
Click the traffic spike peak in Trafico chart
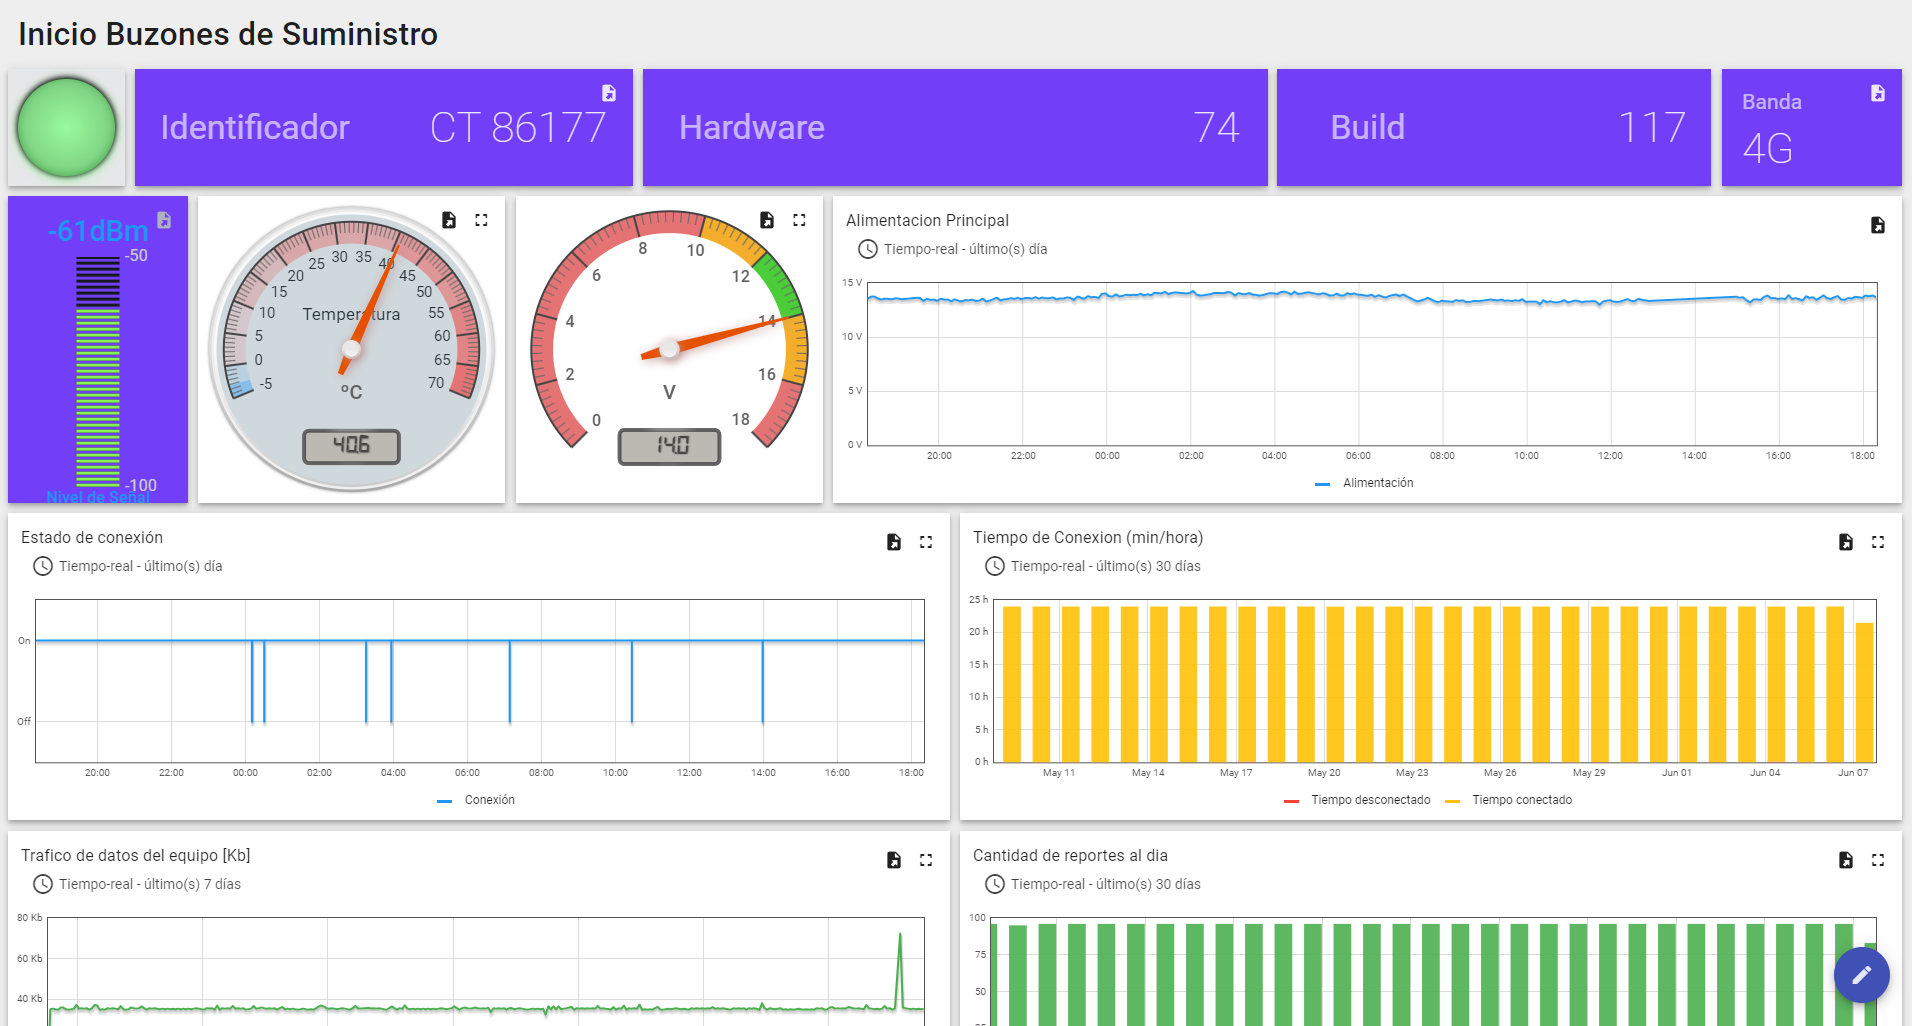(899, 934)
